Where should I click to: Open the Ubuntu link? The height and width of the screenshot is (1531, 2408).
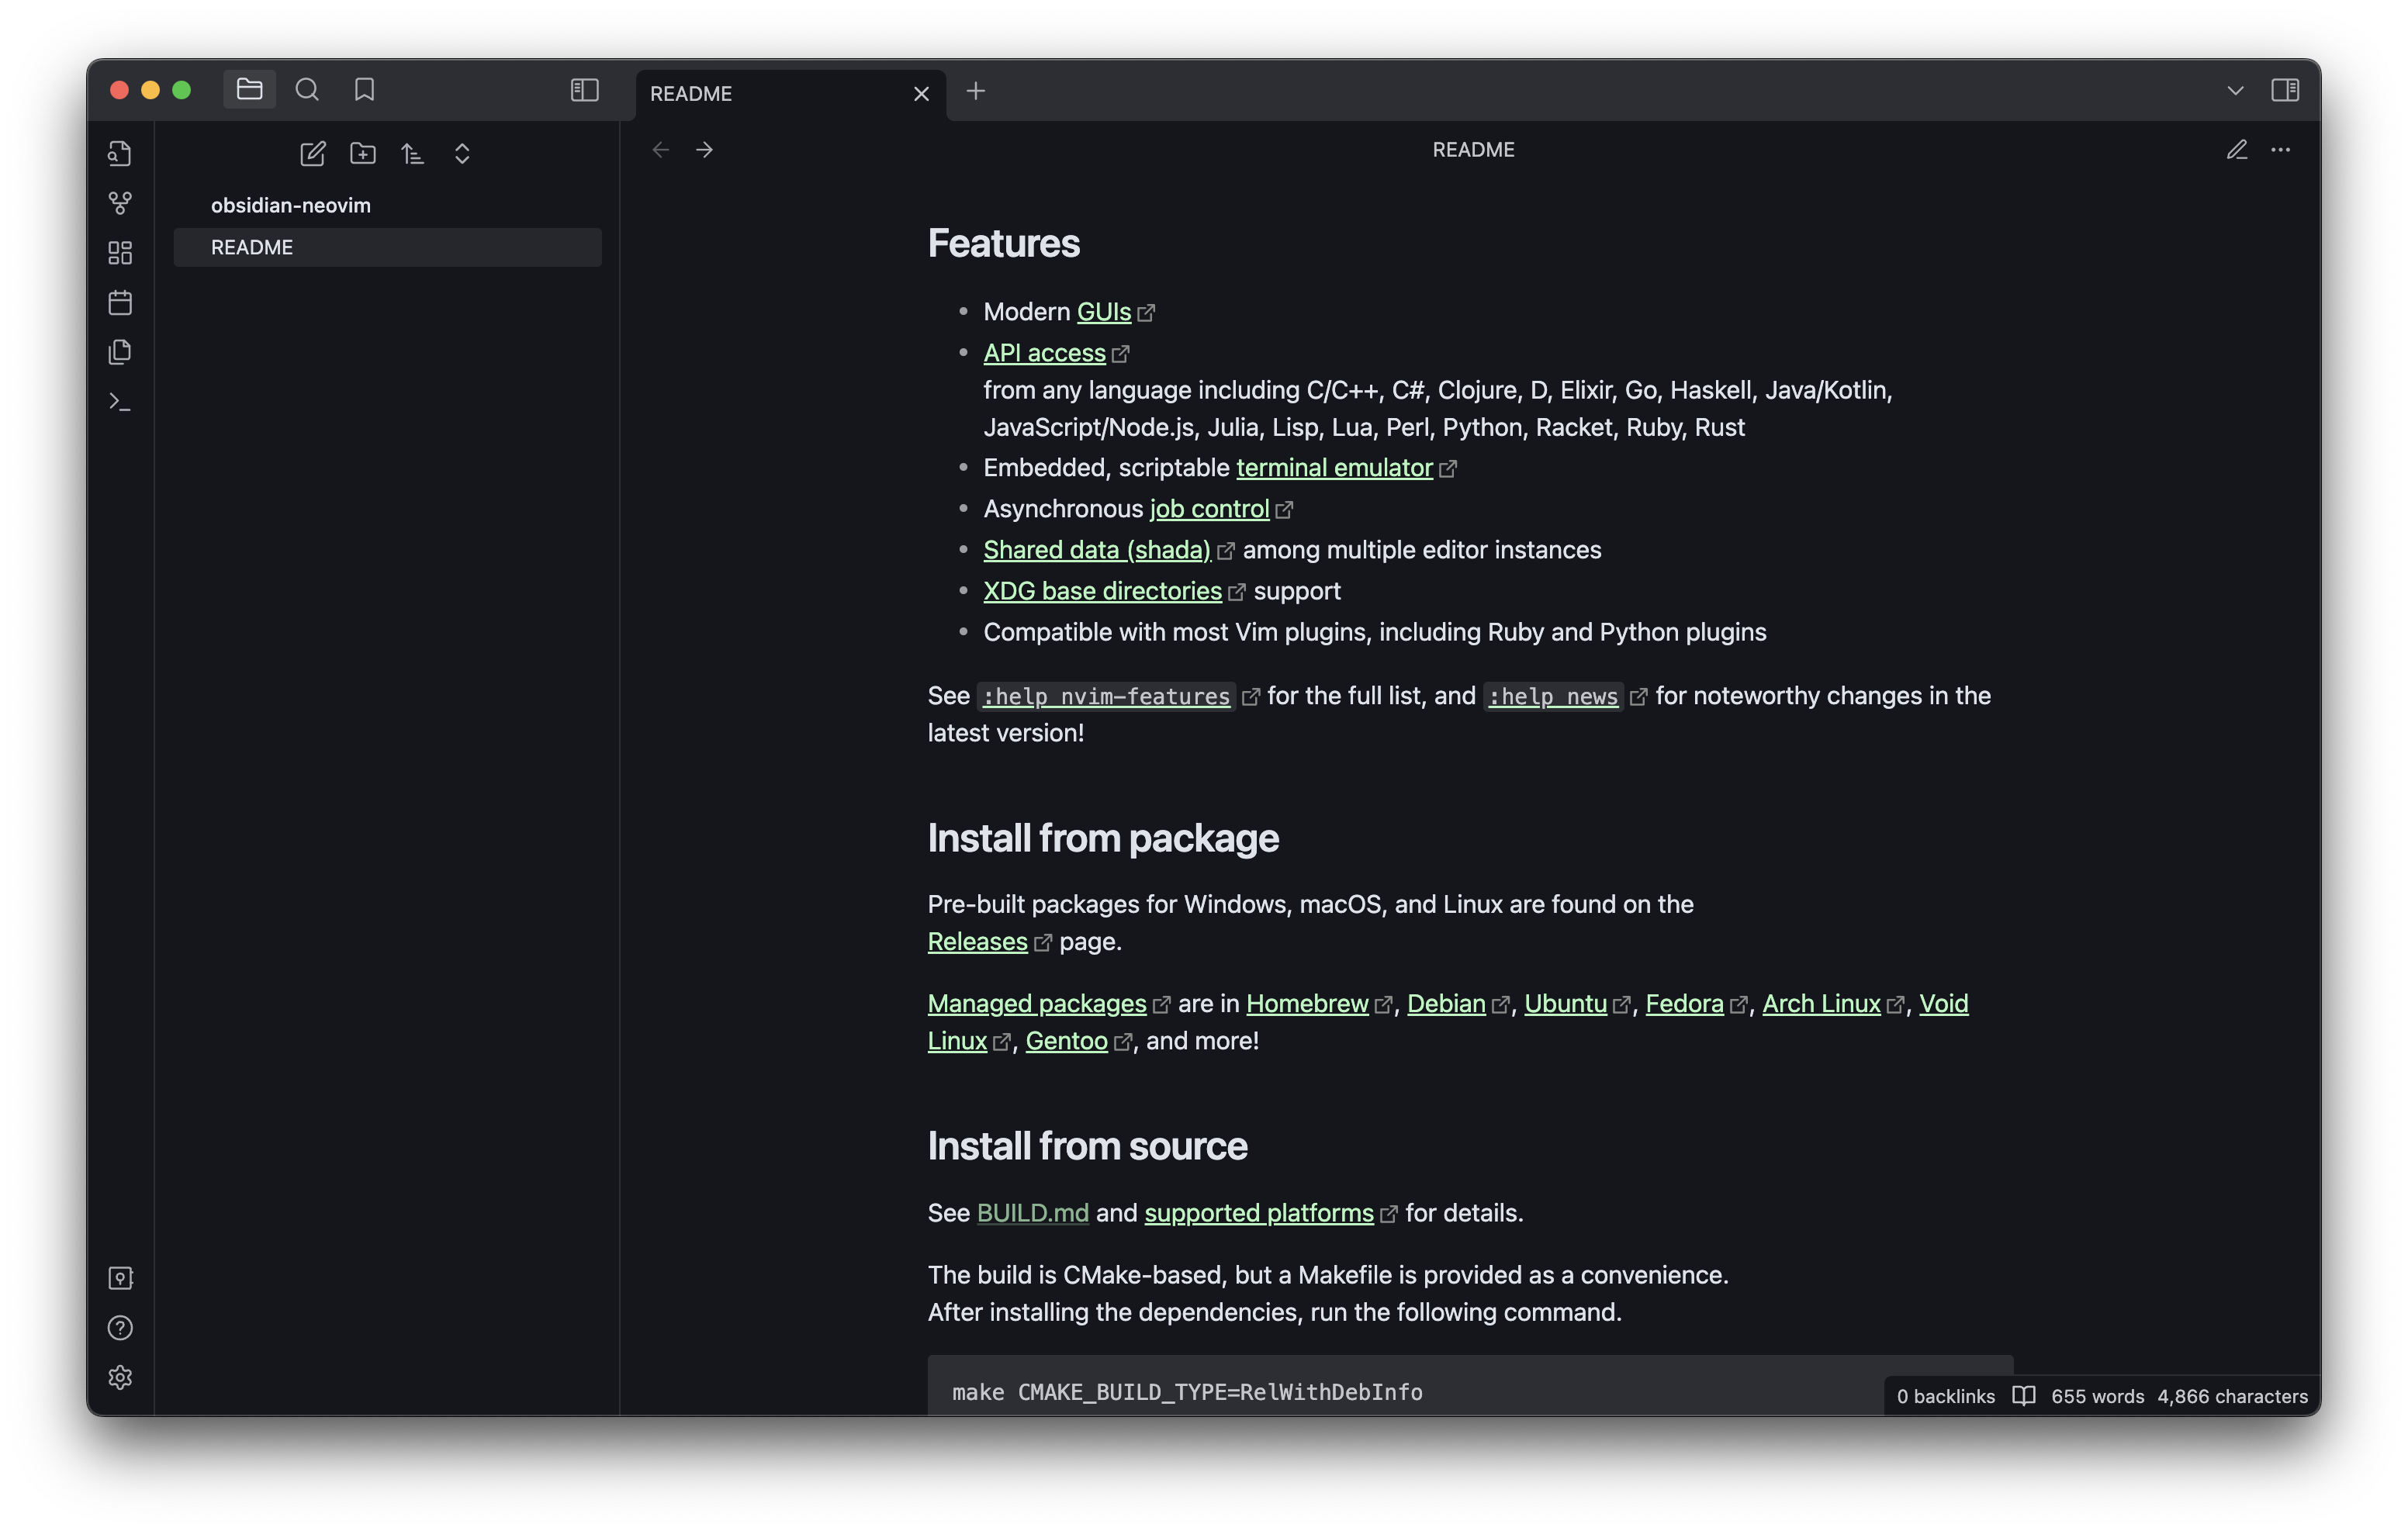click(x=1565, y=1003)
